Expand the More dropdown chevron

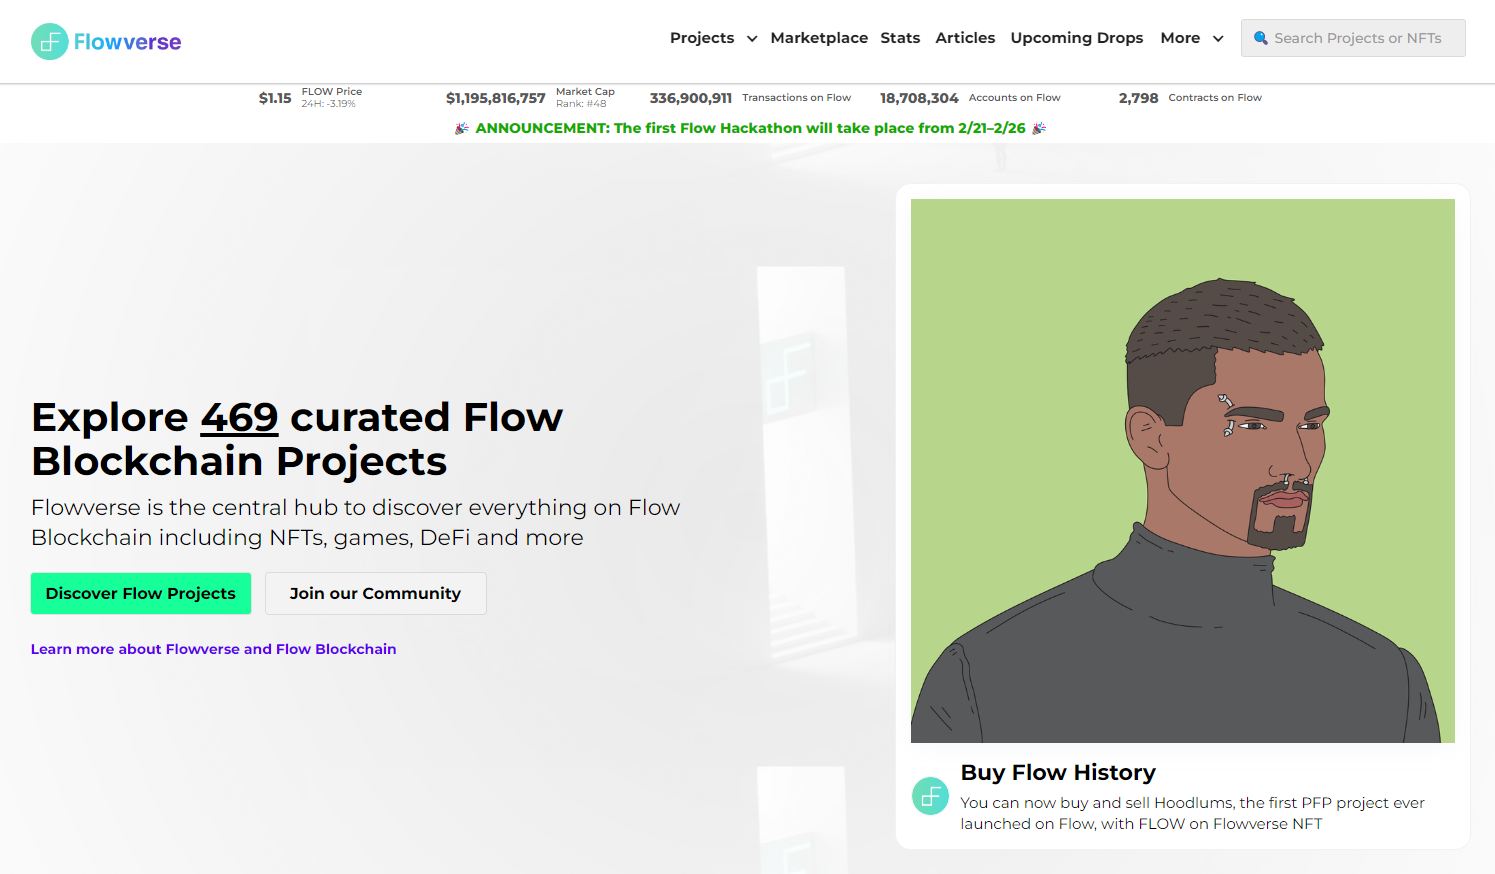(x=1218, y=39)
